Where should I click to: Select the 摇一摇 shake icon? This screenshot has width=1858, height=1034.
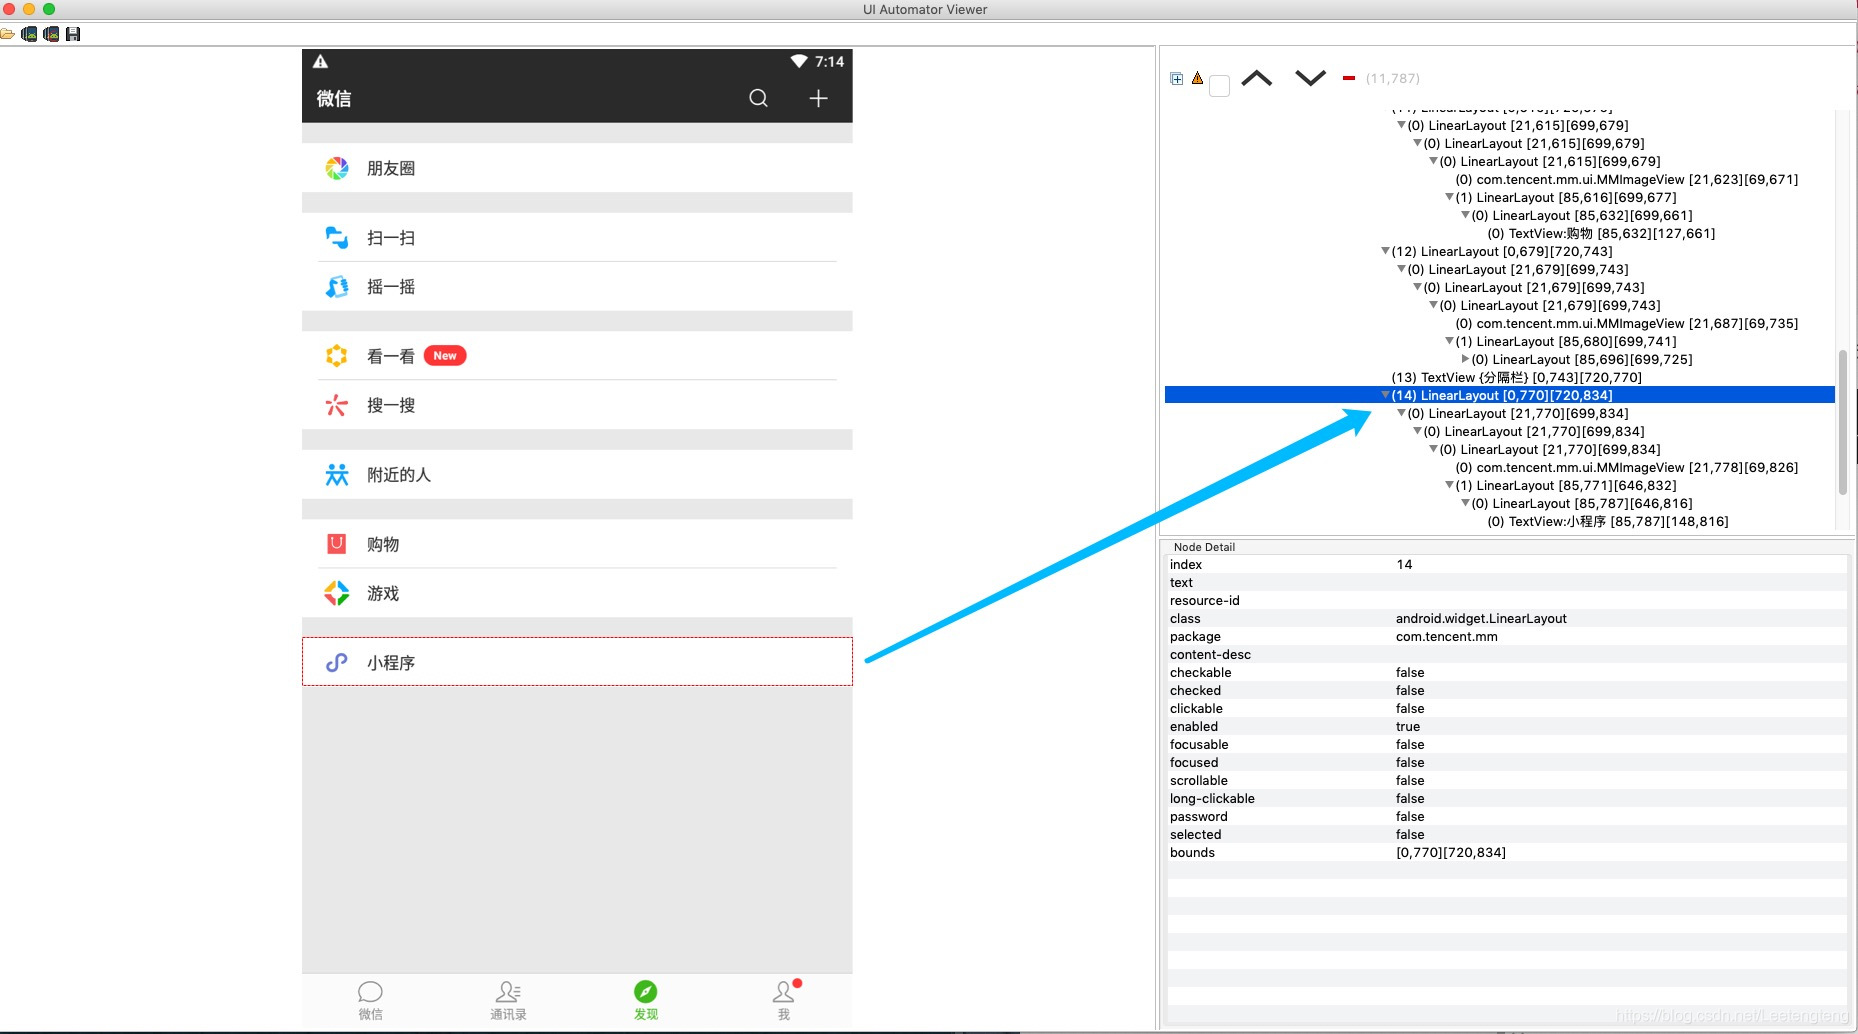(337, 287)
